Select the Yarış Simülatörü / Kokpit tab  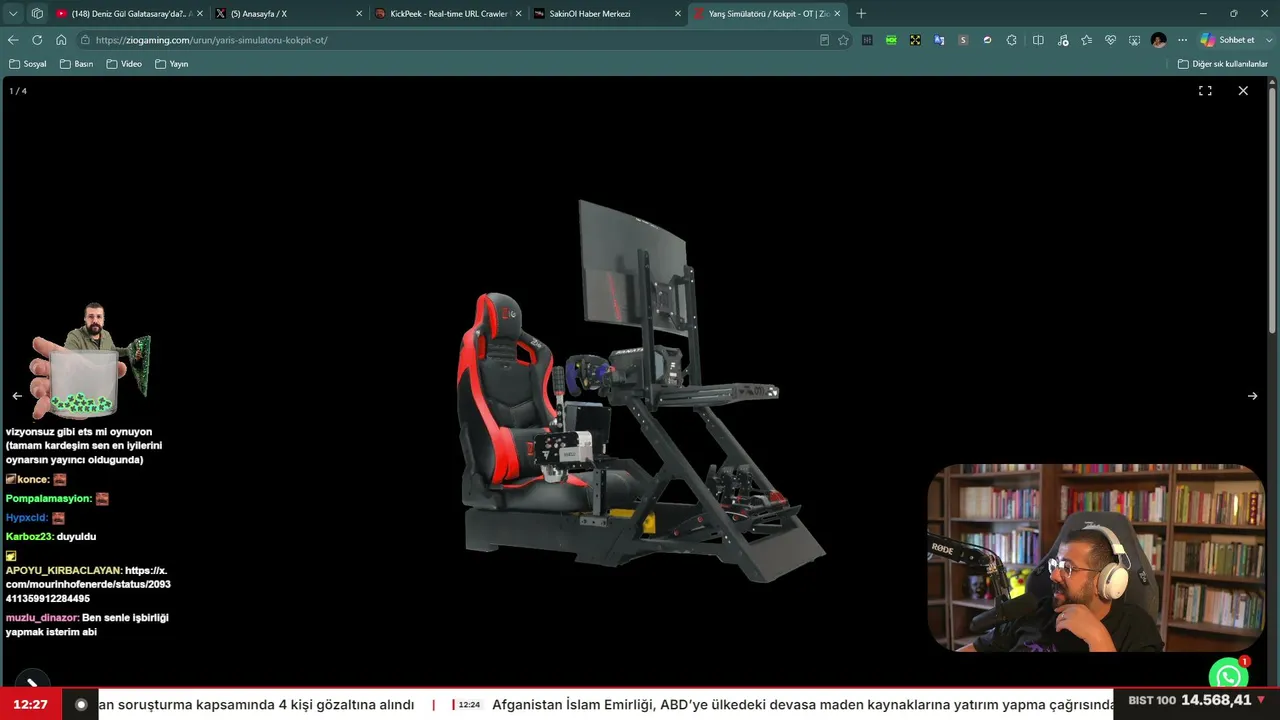(x=766, y=14)
